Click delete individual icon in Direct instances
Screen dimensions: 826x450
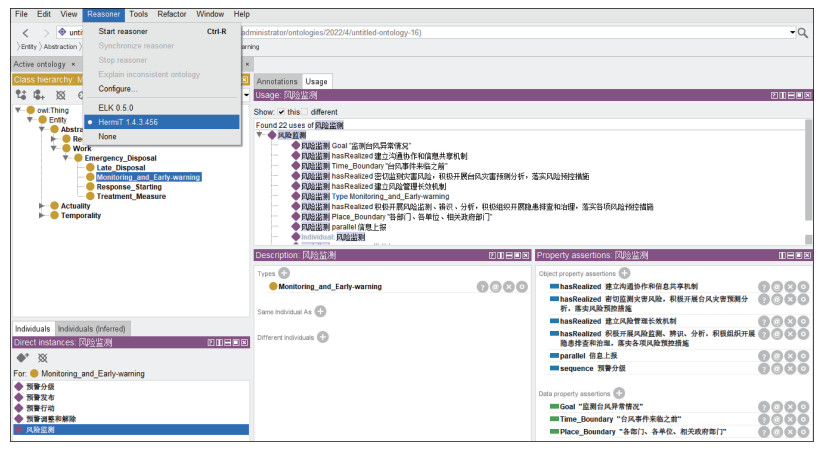[x=42, y=357]
